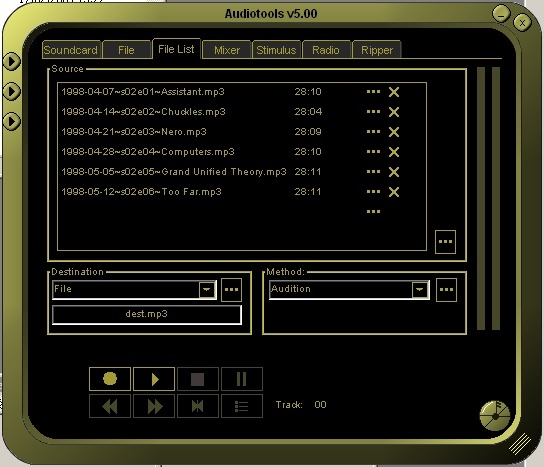
Task: Remove Computers.mp3 from the list
Action: pyautogui.click(x=394, y=152)
